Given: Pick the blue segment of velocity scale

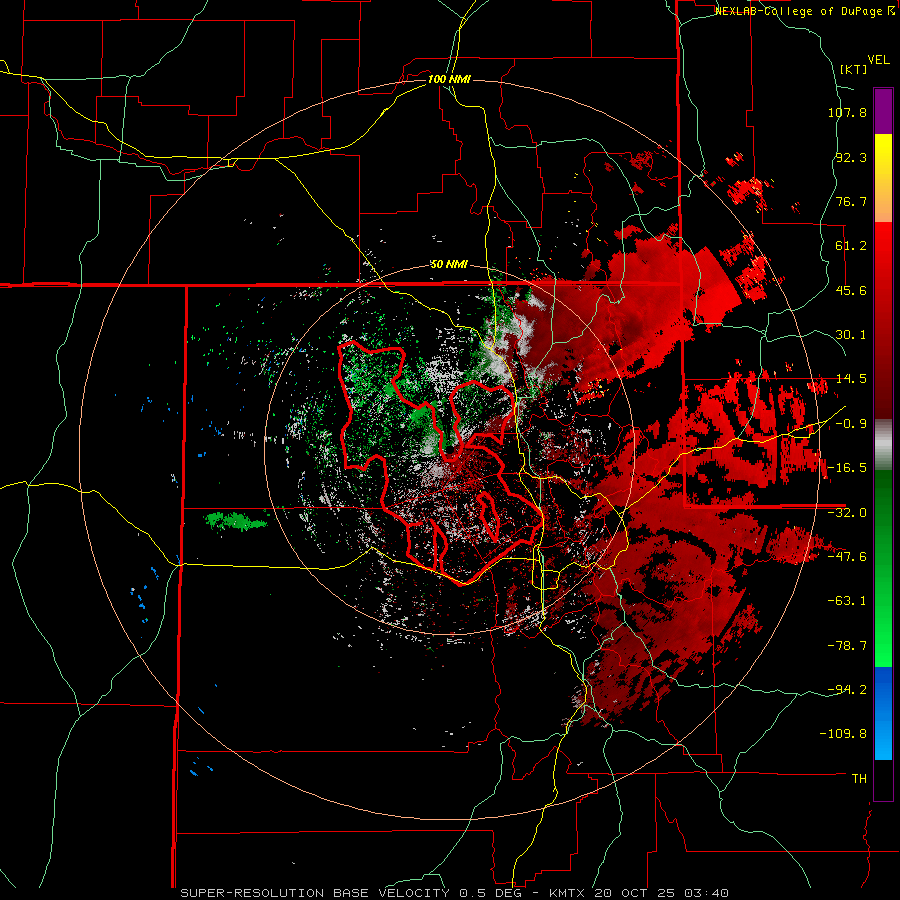Looking at the screenshot, I should click(883, 713).
